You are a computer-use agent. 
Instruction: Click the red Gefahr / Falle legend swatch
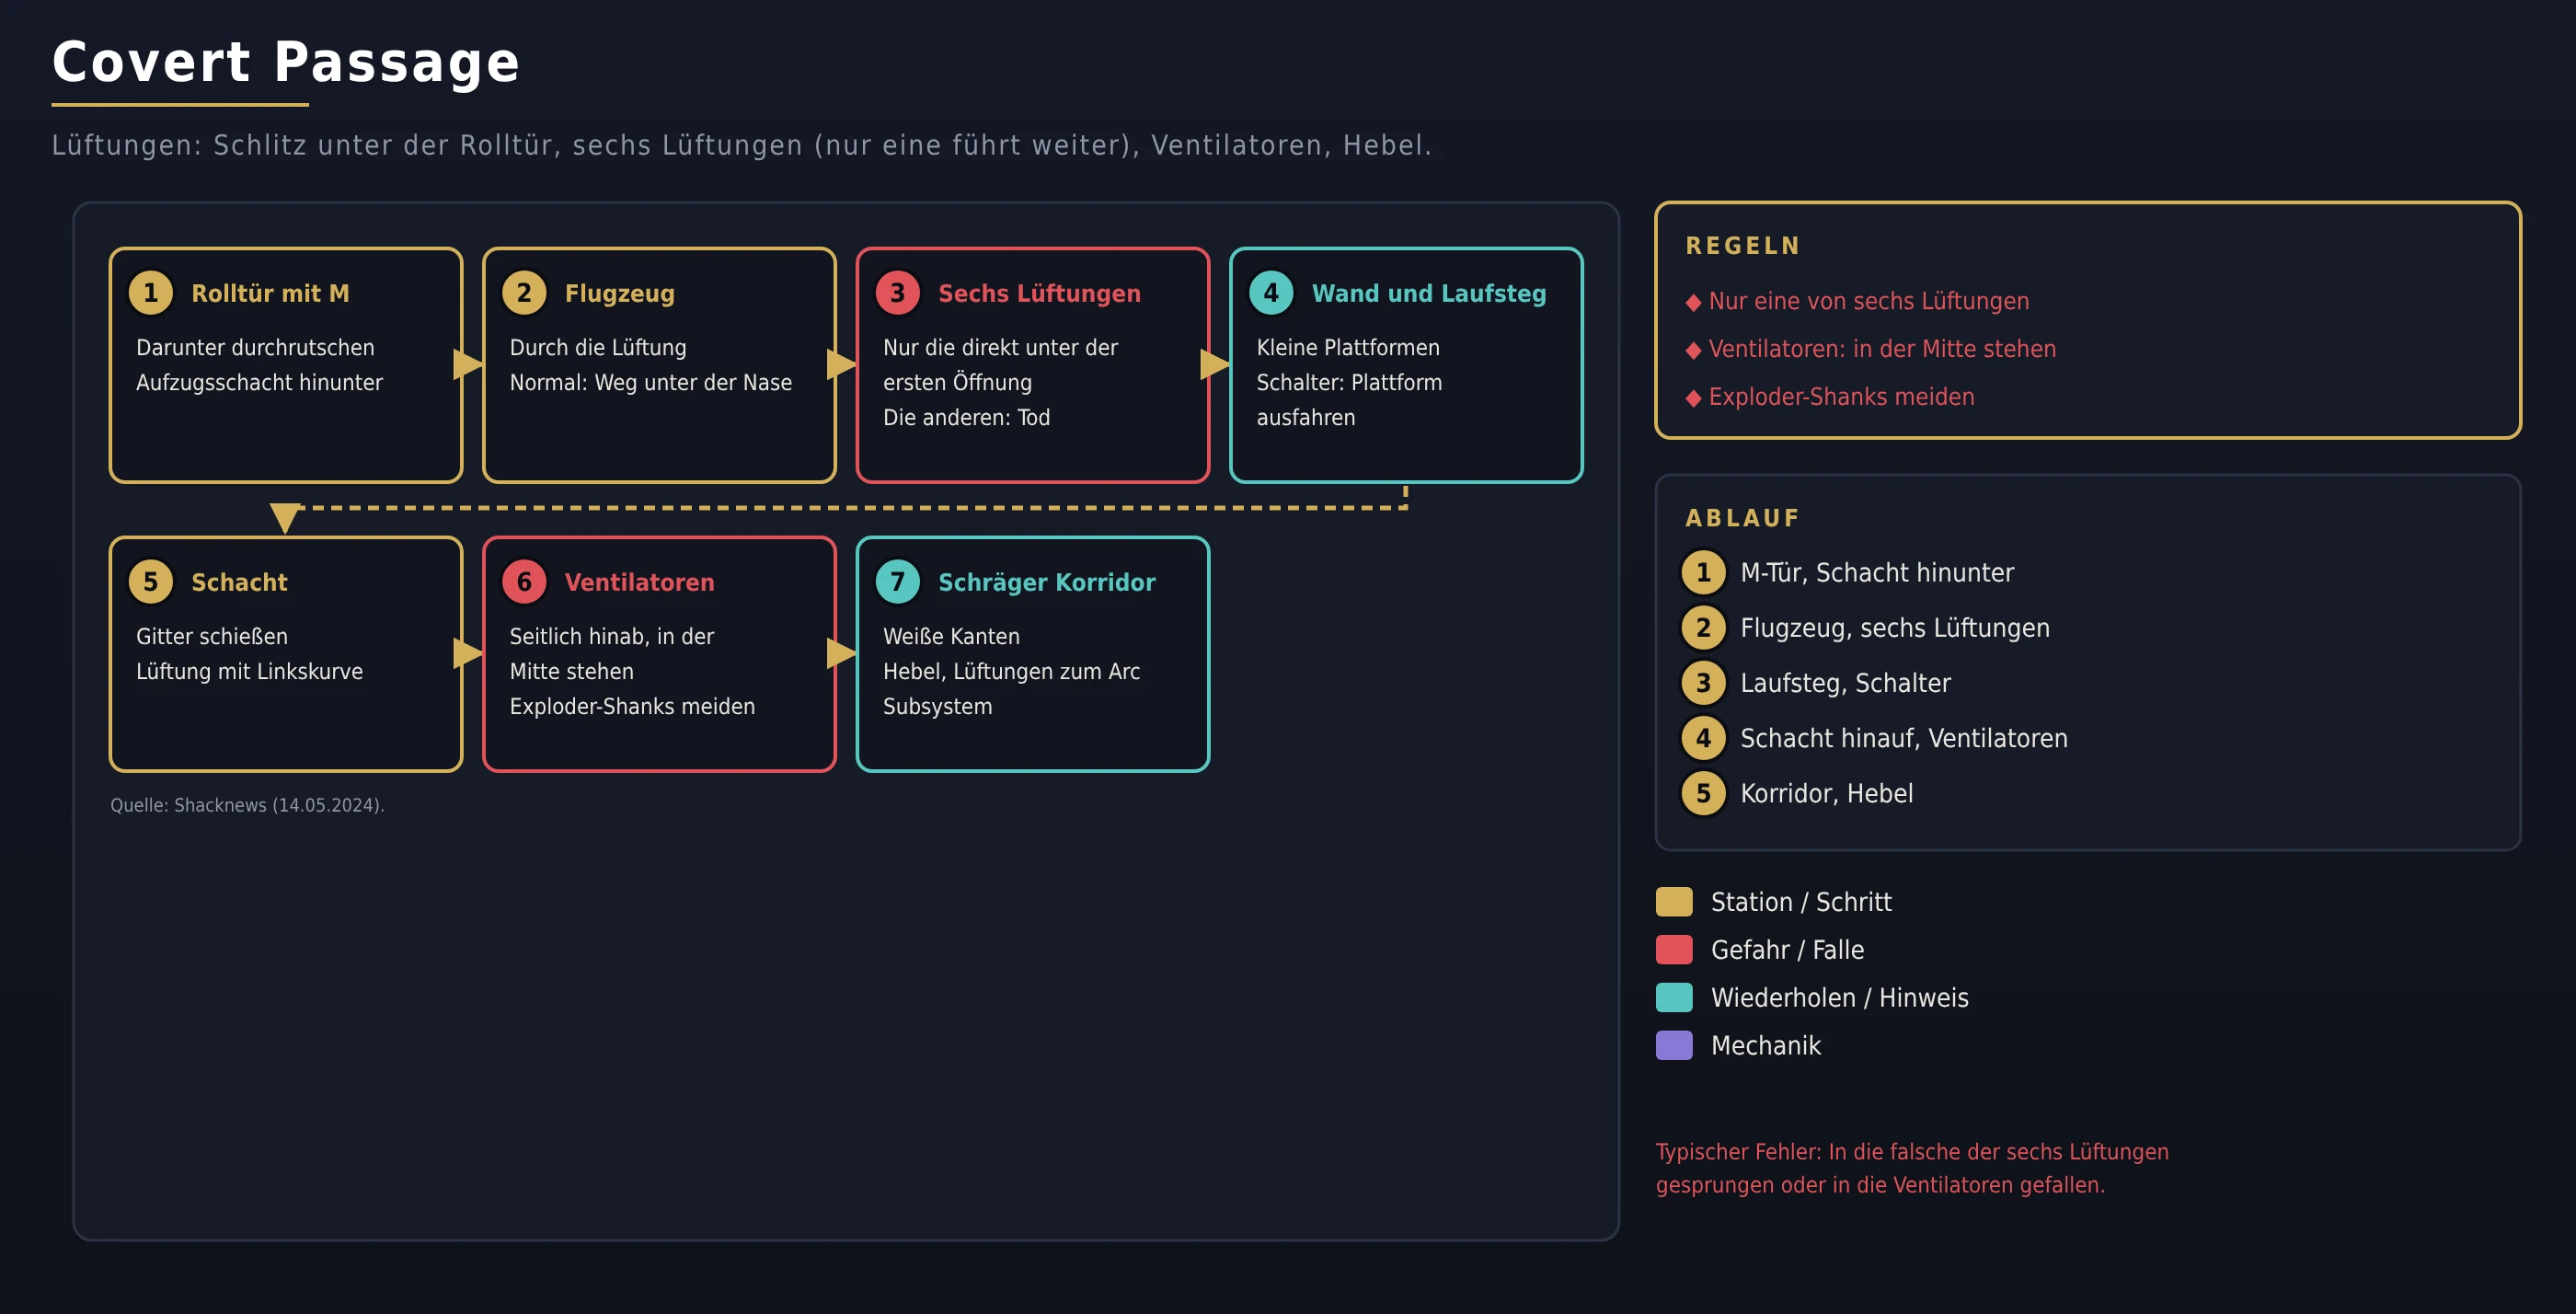point(1674,950)
